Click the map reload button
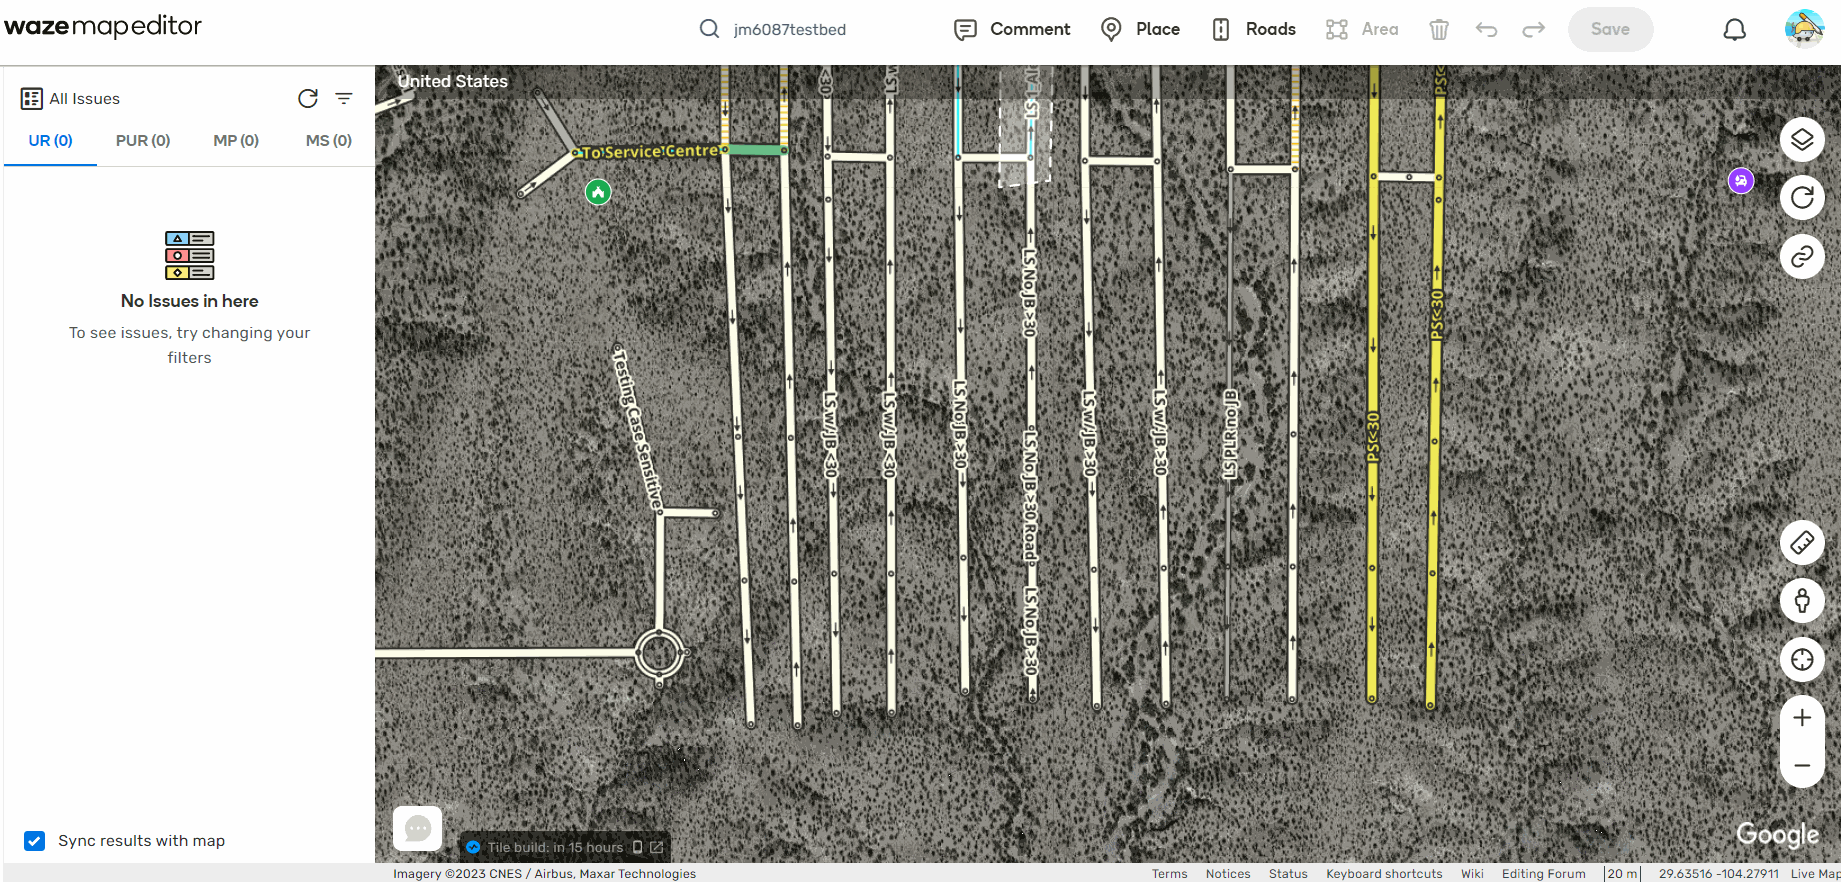Viewport: 1841px width, 882px height. (x=1802, y=198)
